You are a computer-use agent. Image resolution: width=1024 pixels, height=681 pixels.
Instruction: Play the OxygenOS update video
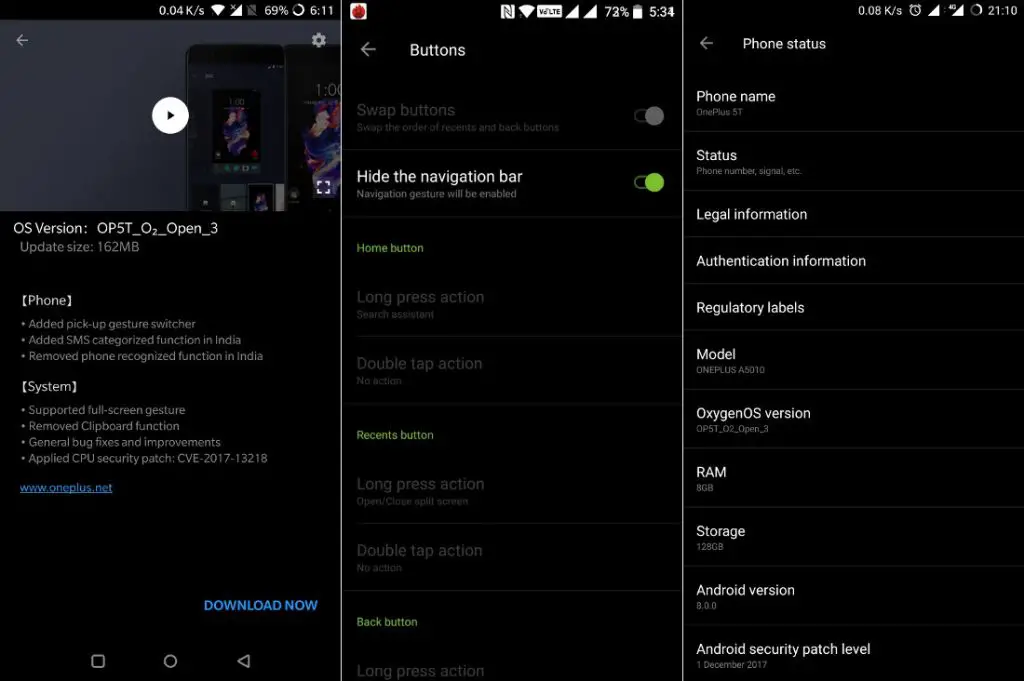(x=170, y=116)
